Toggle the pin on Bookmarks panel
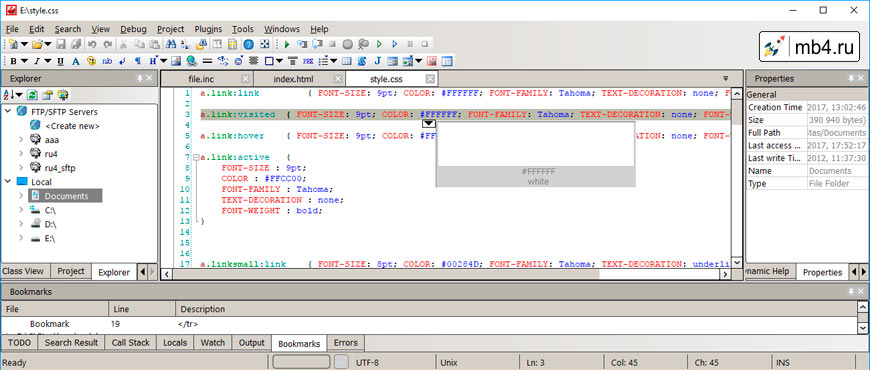Screen dimensions: 870x370 click(851, 291)
